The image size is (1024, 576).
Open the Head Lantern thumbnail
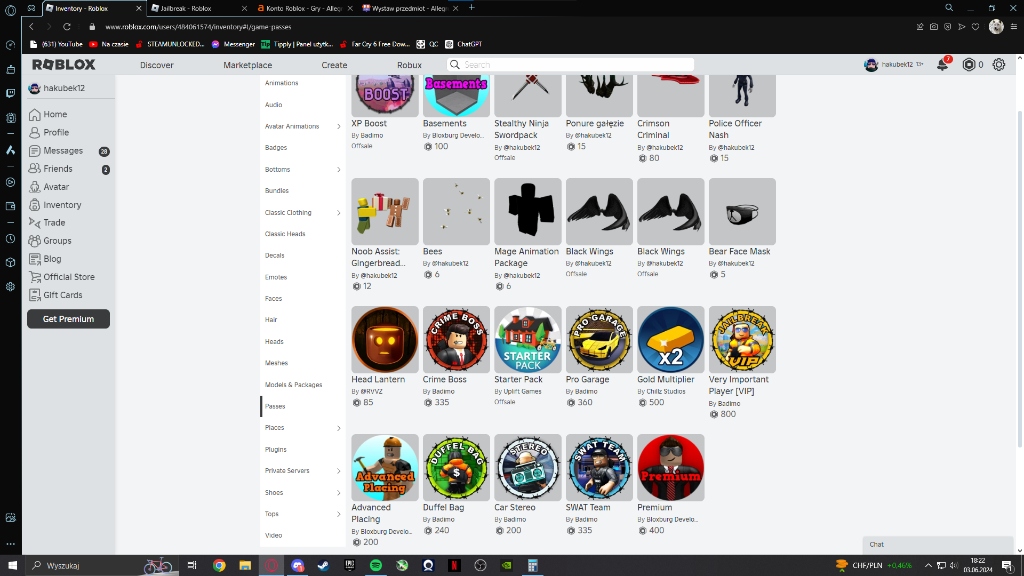385,340
